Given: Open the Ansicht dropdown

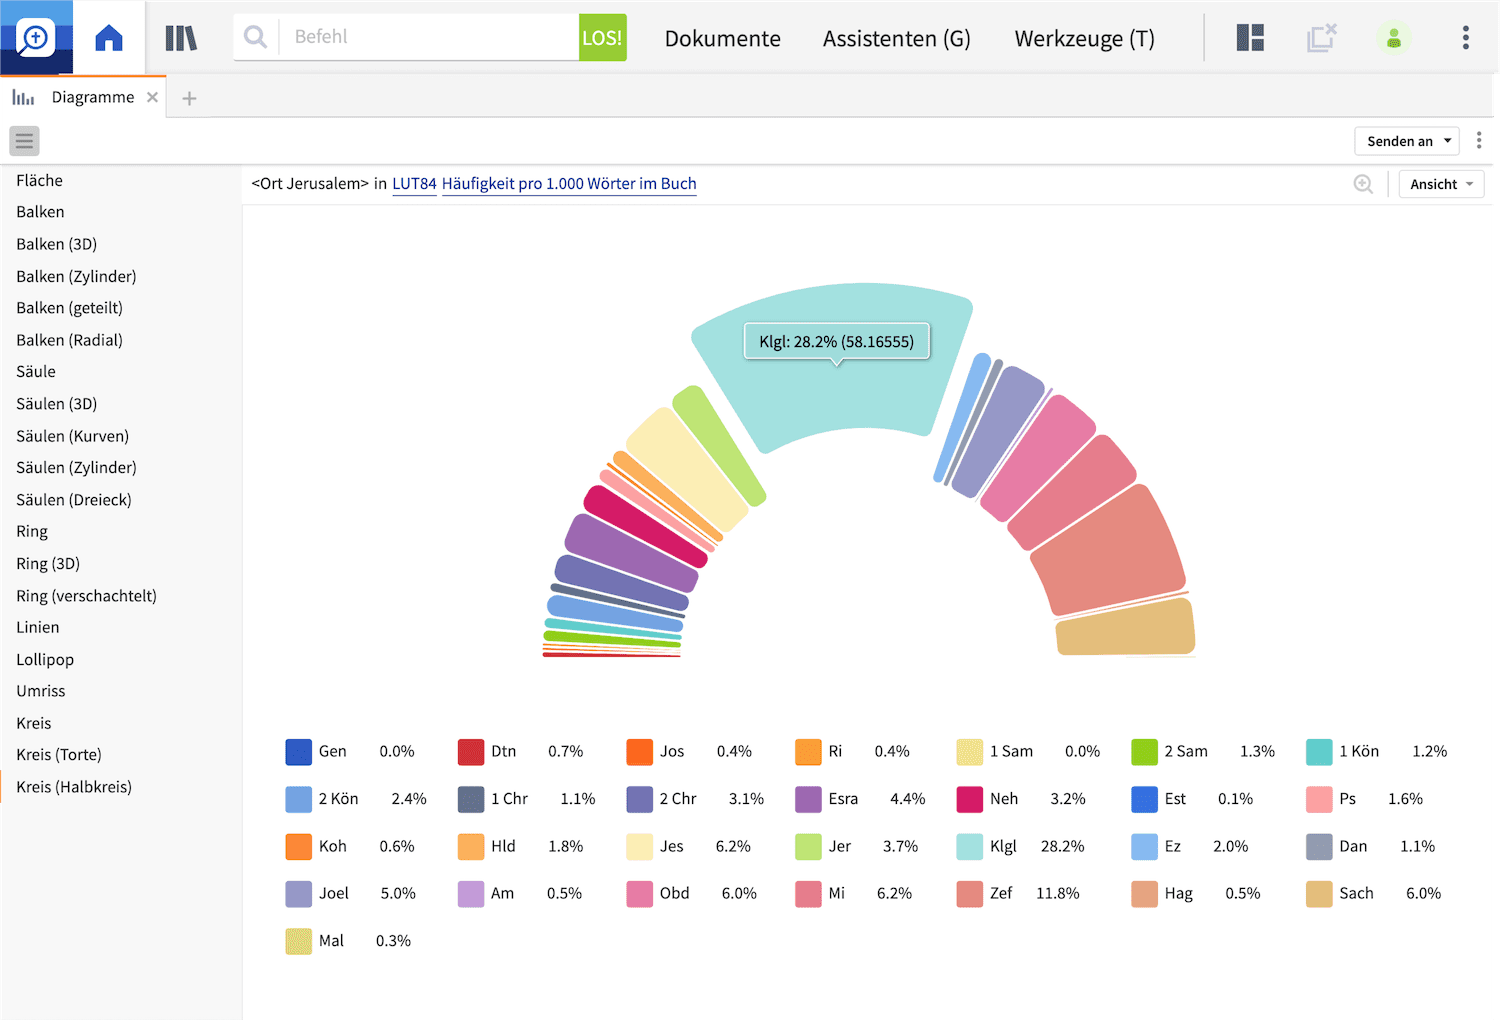Looking at the screenshot, I should (x=1441, y=184).
